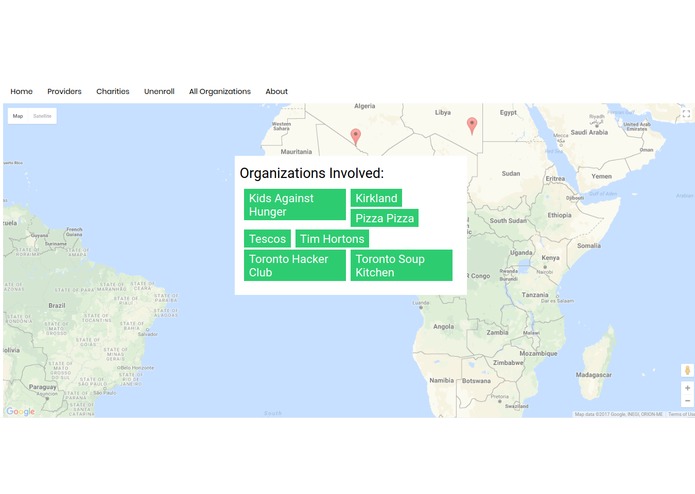This screenshot has height=494, width=695.
Task: Click the Yemen map label
Action: pos(601,176)
